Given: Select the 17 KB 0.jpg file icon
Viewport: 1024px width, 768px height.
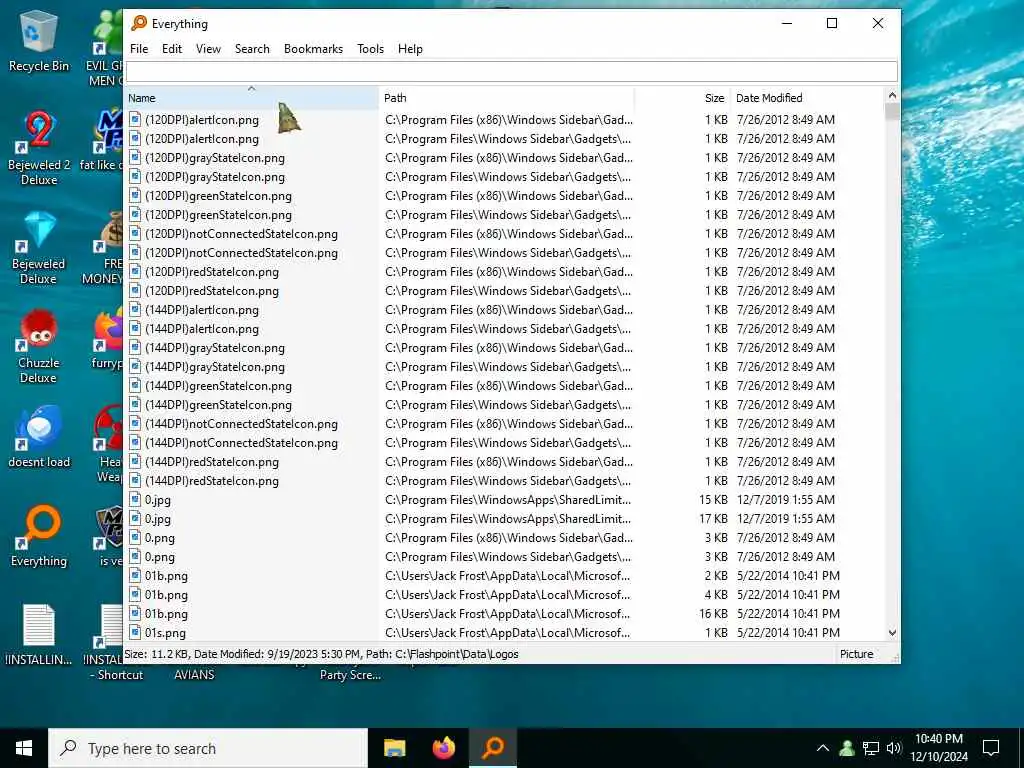Looking at the screenshot, I should (x=135, y=519).
